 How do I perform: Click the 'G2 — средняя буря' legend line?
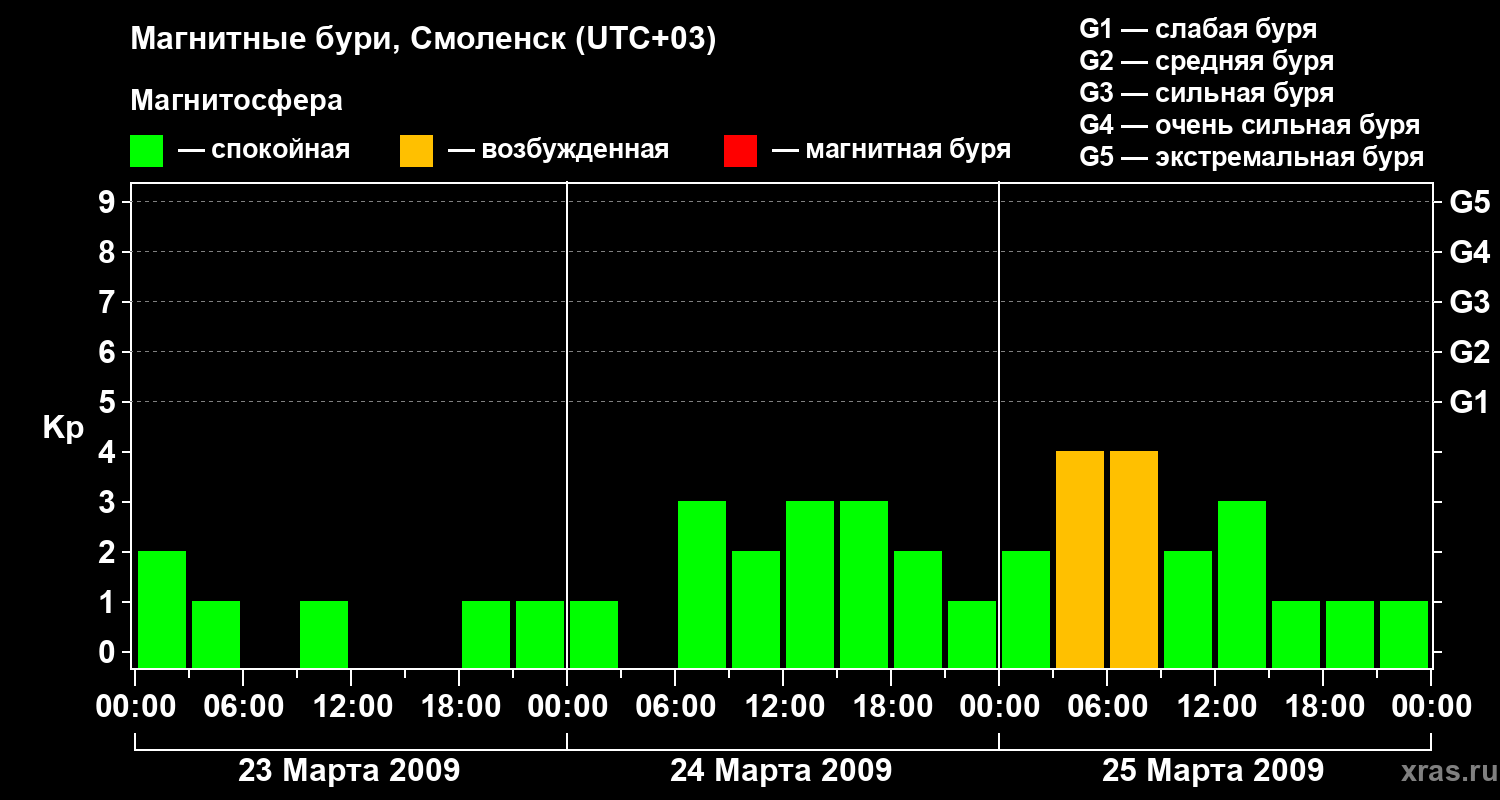(1207, 61)
